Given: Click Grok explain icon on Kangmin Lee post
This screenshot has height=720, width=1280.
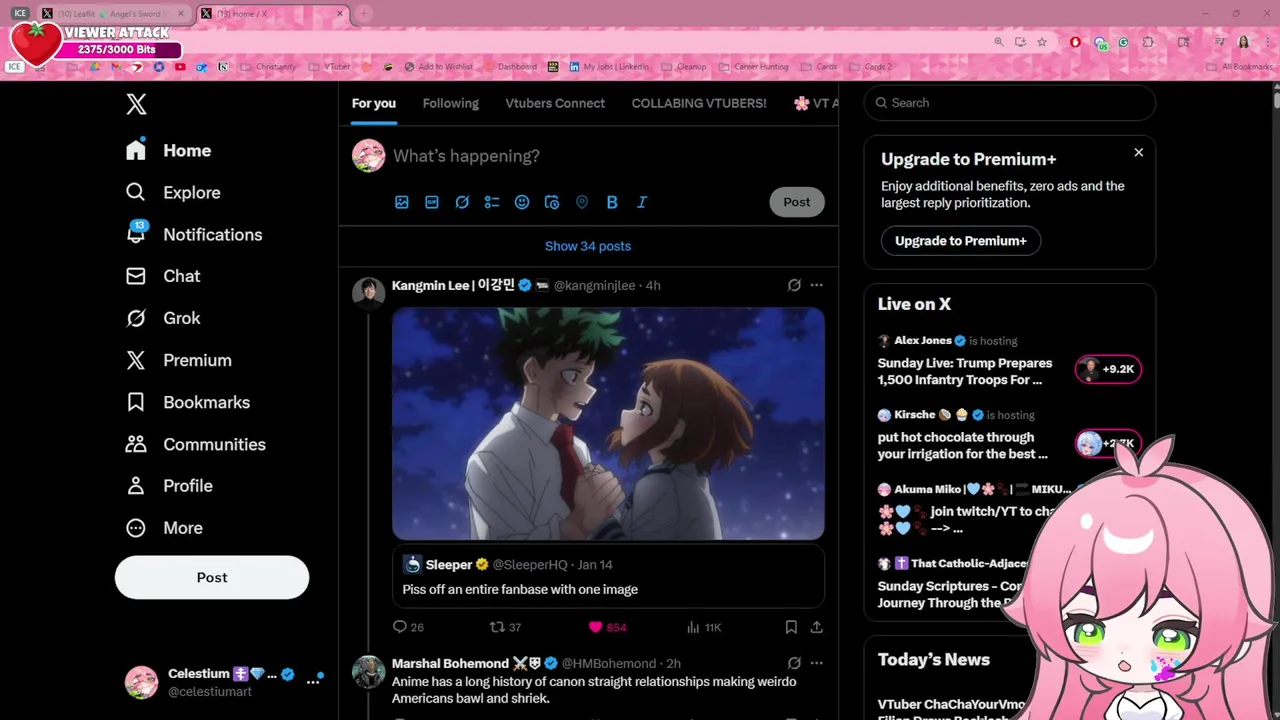Looking at the screenshot, I should (x=794, y=285).
